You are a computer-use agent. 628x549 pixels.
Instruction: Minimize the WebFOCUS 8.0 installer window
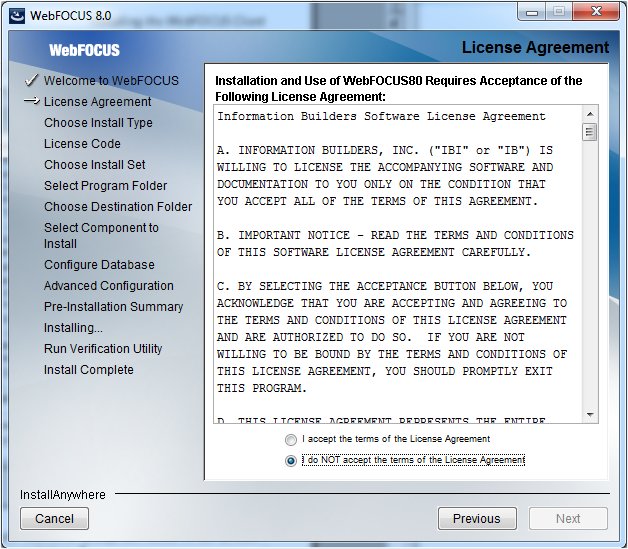pyautogui.click(x=531, y=12)
